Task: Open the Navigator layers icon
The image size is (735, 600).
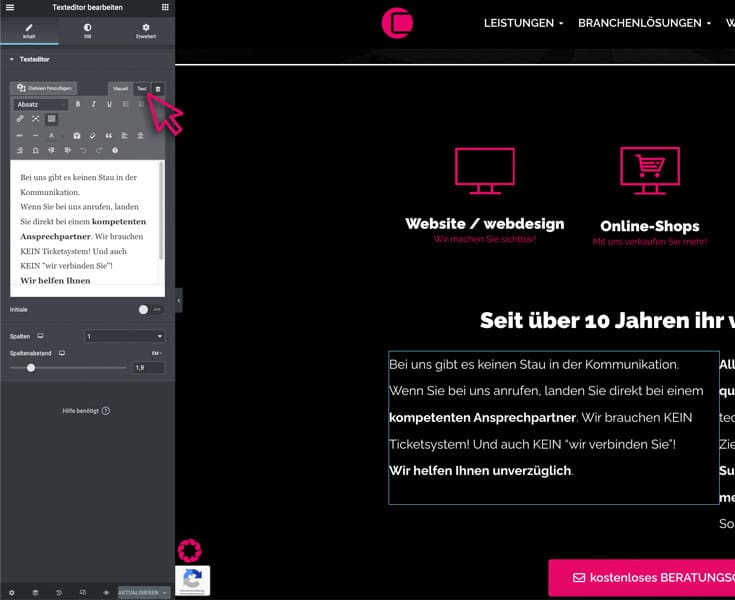Action: coord(35,592)
